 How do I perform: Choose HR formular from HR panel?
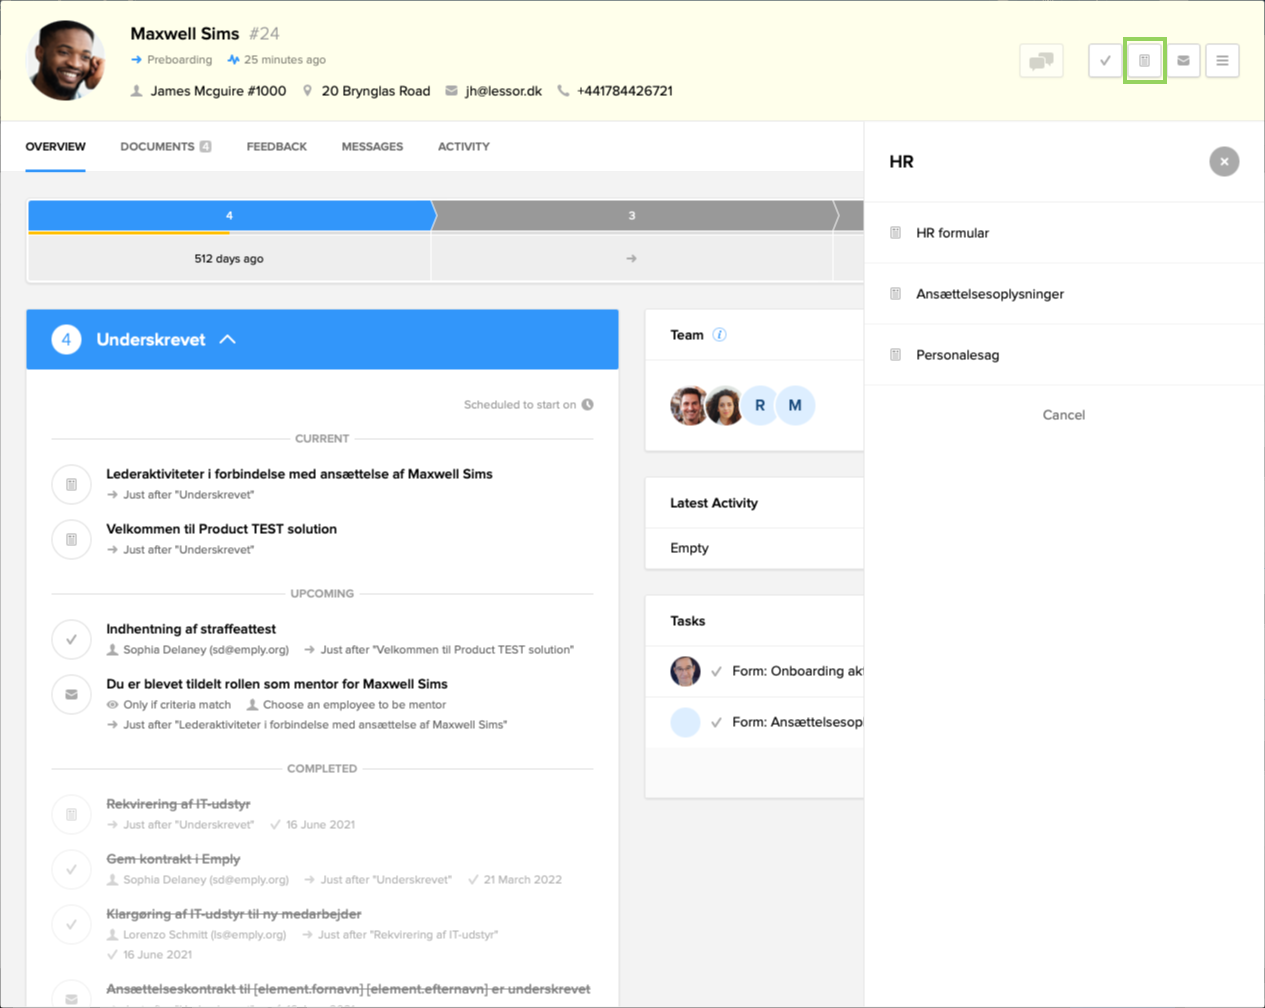click(x=952, y=233)
